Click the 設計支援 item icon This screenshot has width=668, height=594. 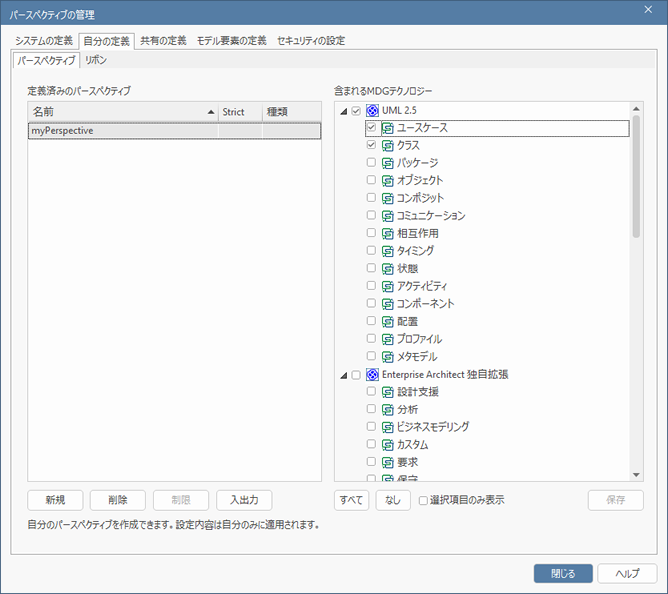388,392
